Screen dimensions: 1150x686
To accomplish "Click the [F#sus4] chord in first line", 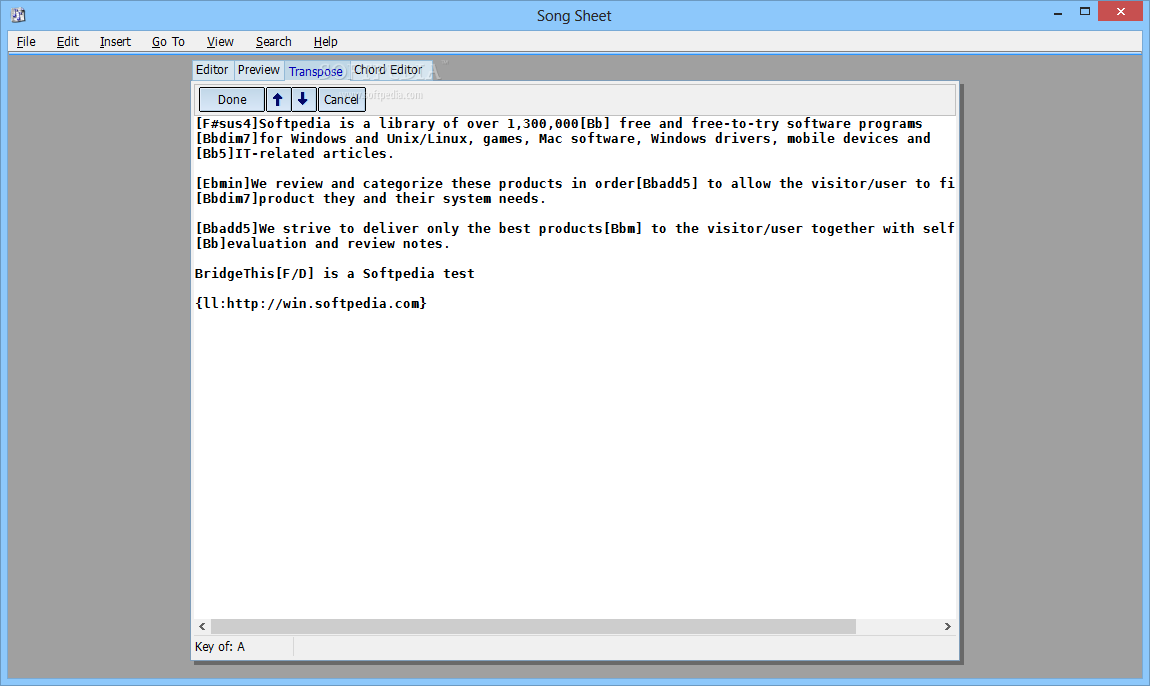I will pos(227,123).
